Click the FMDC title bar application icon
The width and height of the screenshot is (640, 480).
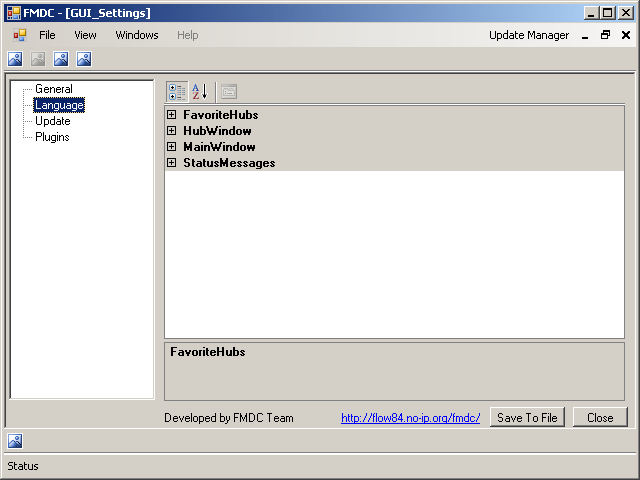(14, 13)
